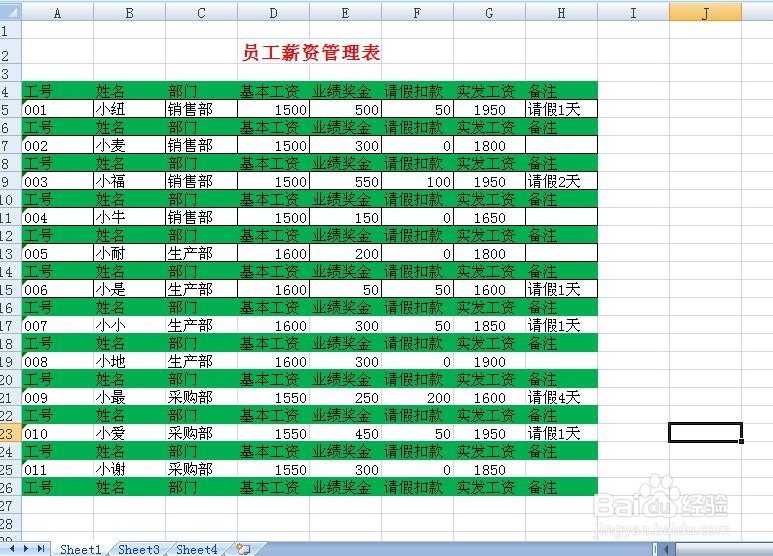773x556 pixels.
Task: Select column I header
Action: [633, 13]
